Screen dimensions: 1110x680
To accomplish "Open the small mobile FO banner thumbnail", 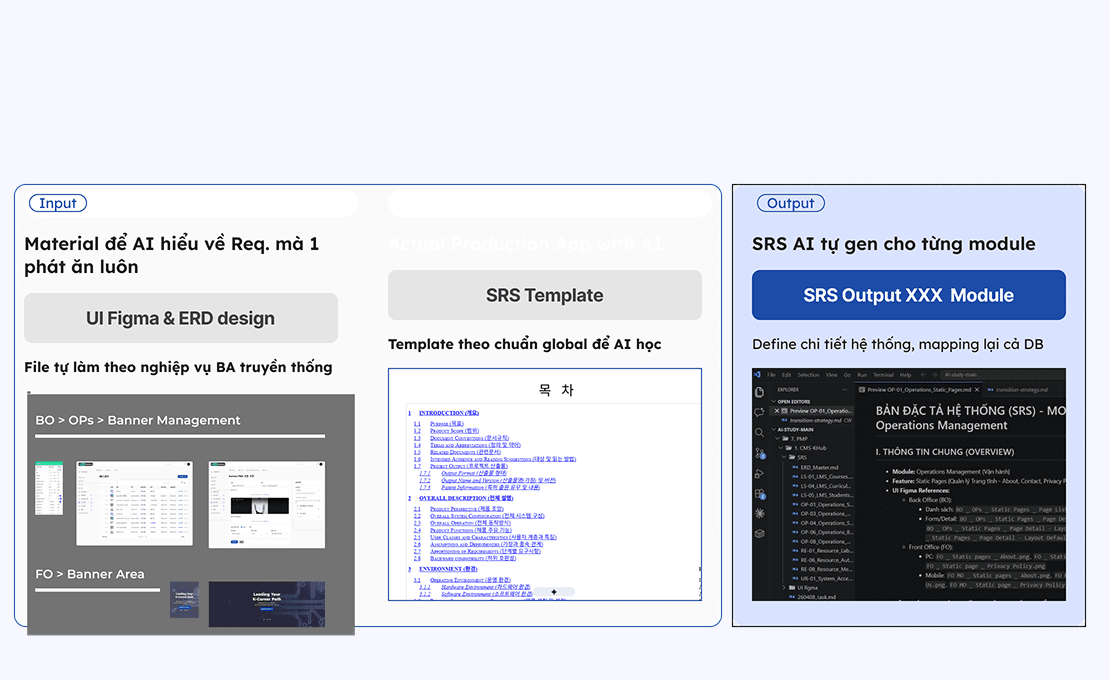I will point(184,599).
